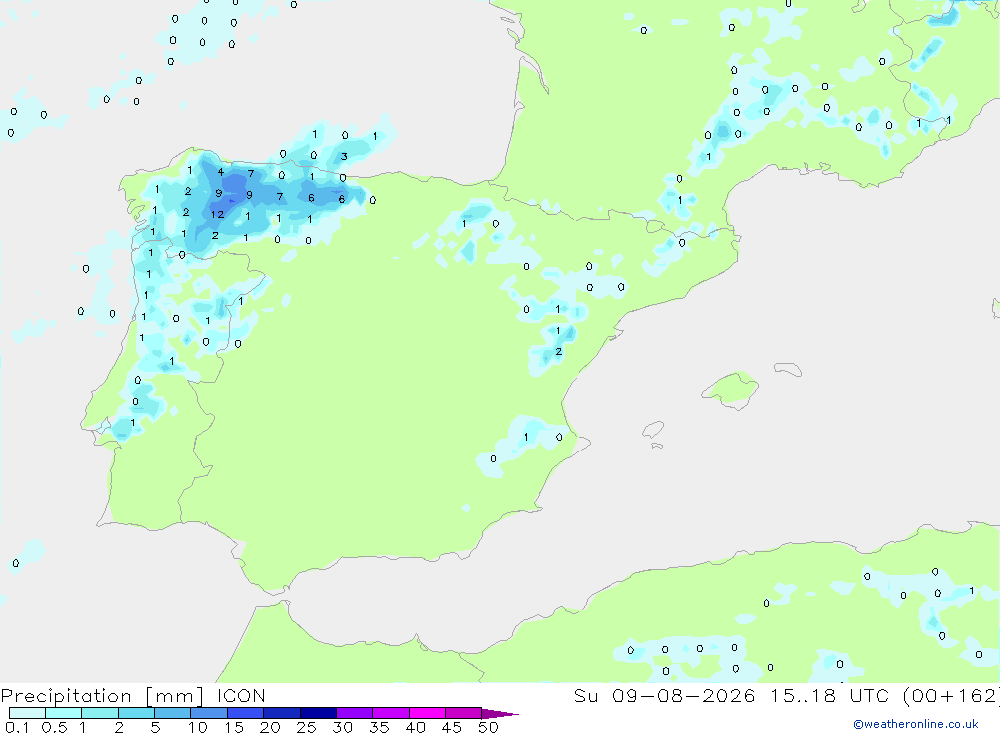Select the 1–2 mm legend color swatch

100,713
